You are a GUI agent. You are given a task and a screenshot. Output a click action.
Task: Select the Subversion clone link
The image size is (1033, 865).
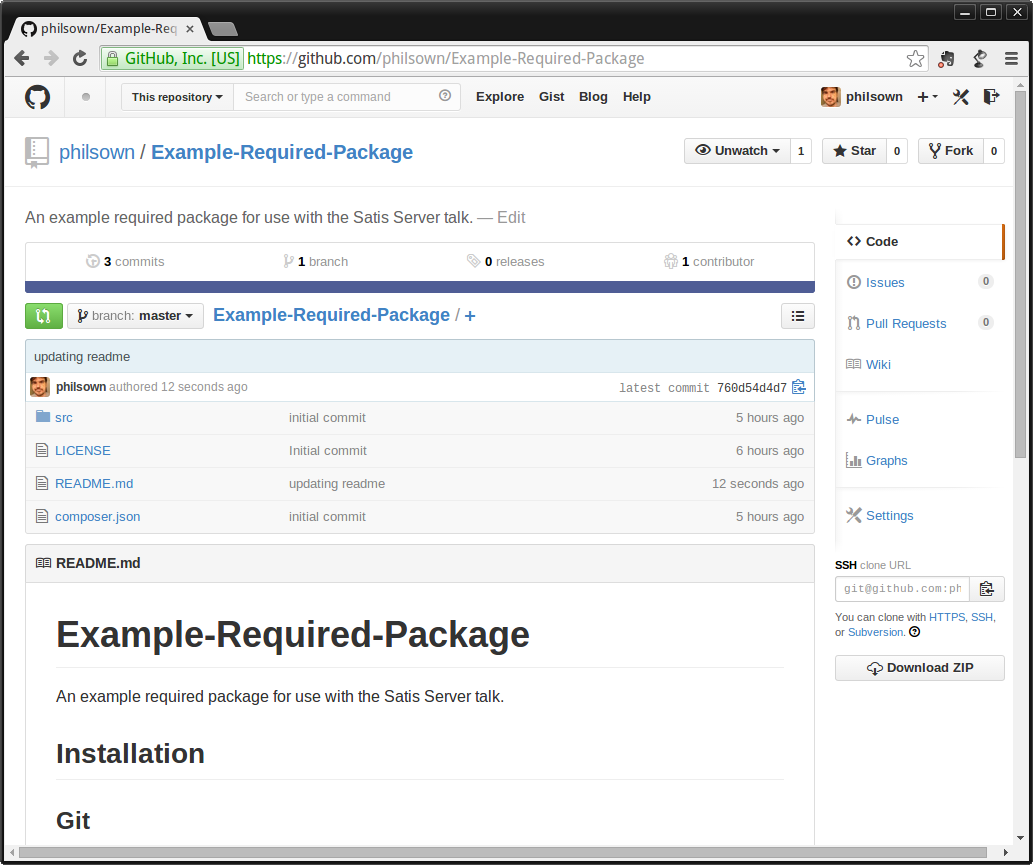pyautogui.click(x=876, y=632)
